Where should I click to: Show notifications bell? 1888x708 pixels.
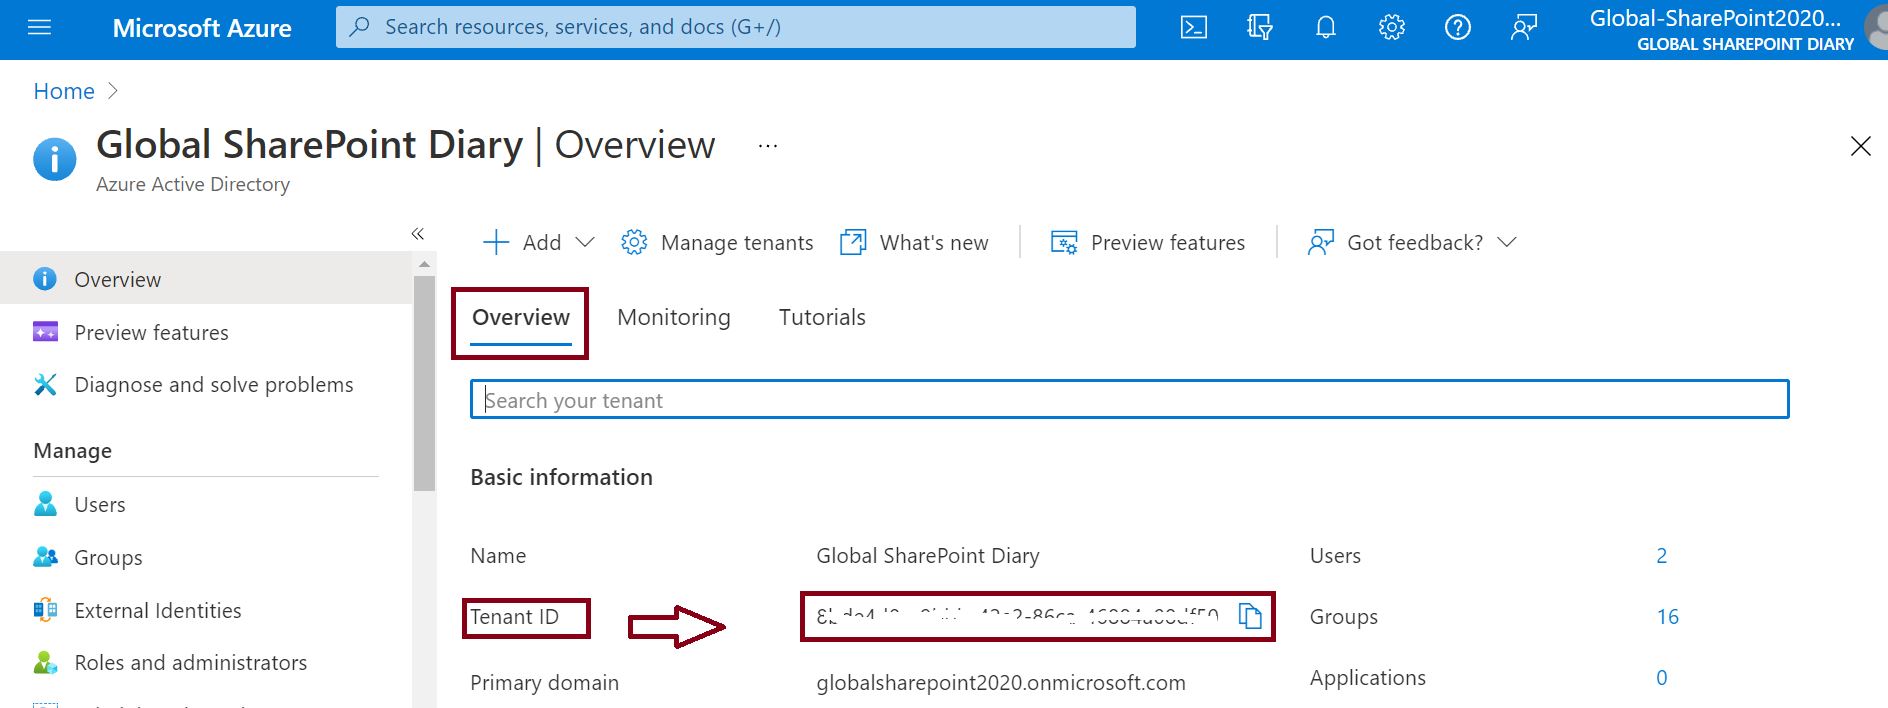pyautogui.click(x=1326, y=28)
